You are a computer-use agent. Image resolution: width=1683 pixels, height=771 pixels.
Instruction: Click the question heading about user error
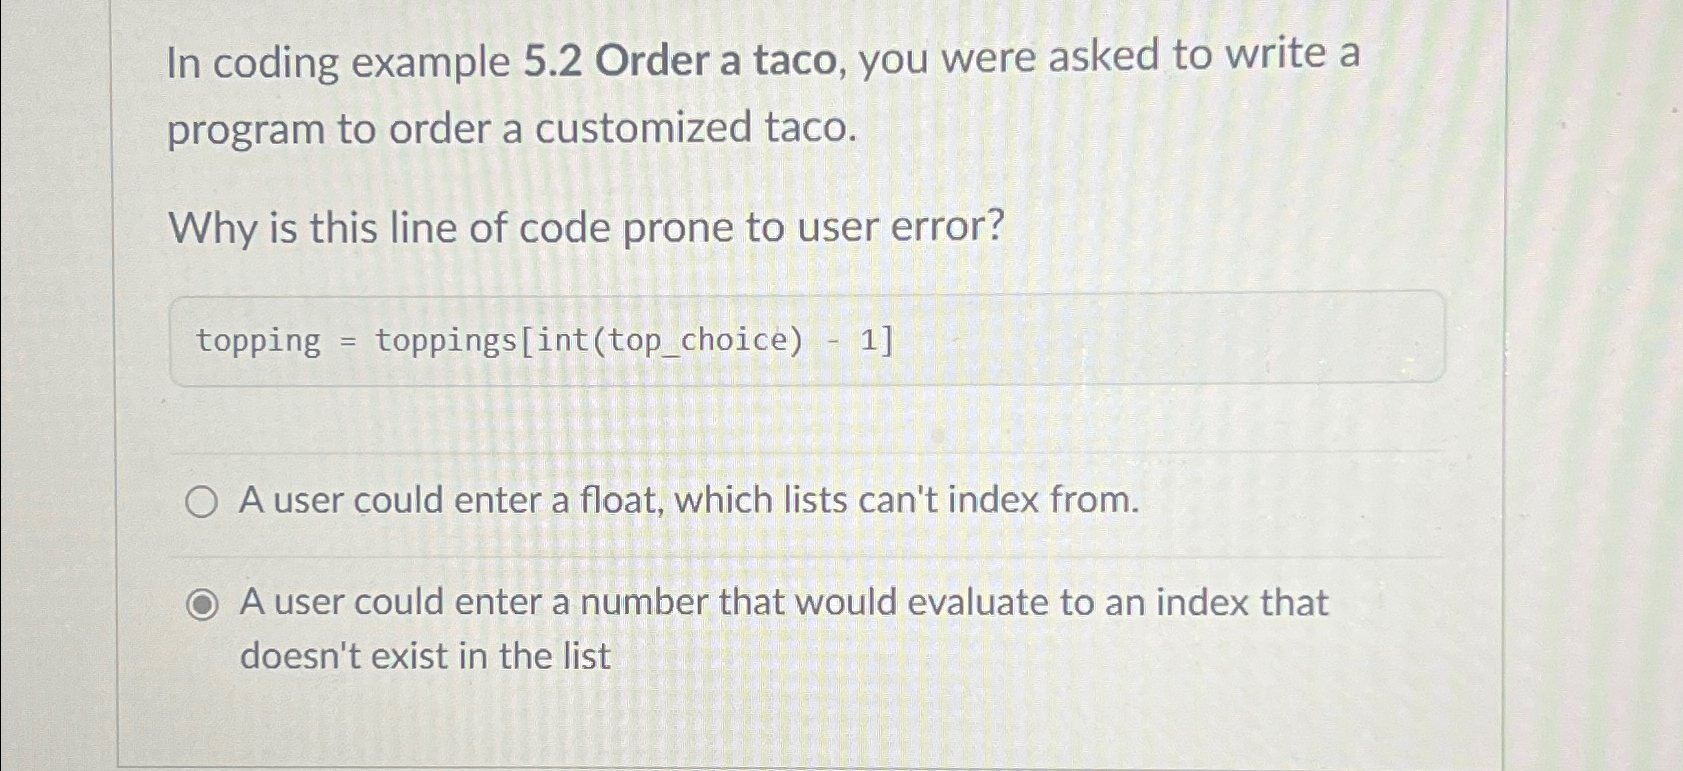(585, 229)
